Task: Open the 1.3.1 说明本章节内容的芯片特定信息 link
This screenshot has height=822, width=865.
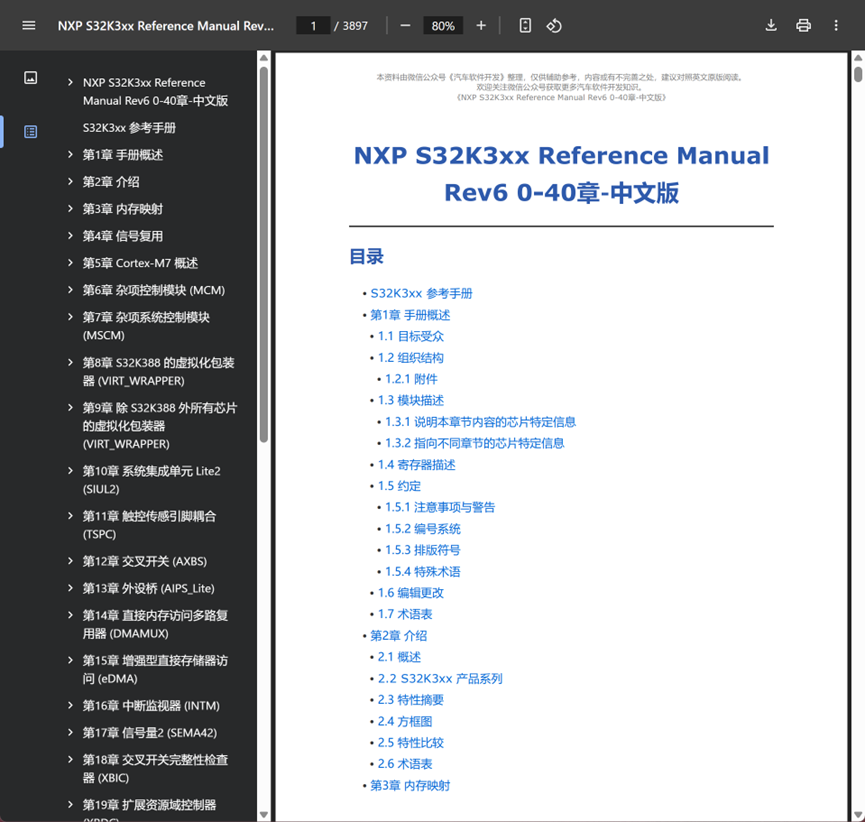Action: 480,422
